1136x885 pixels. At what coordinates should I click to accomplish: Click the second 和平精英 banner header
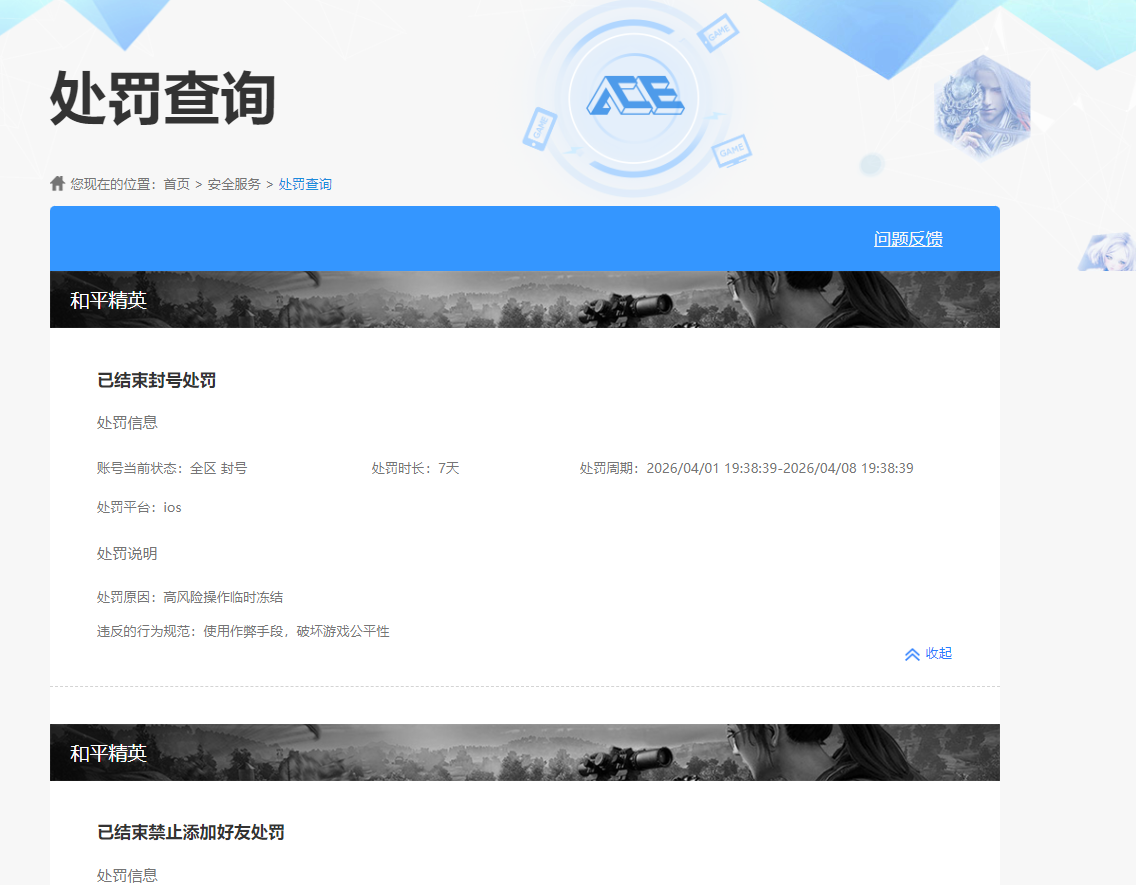coord(525,752)
